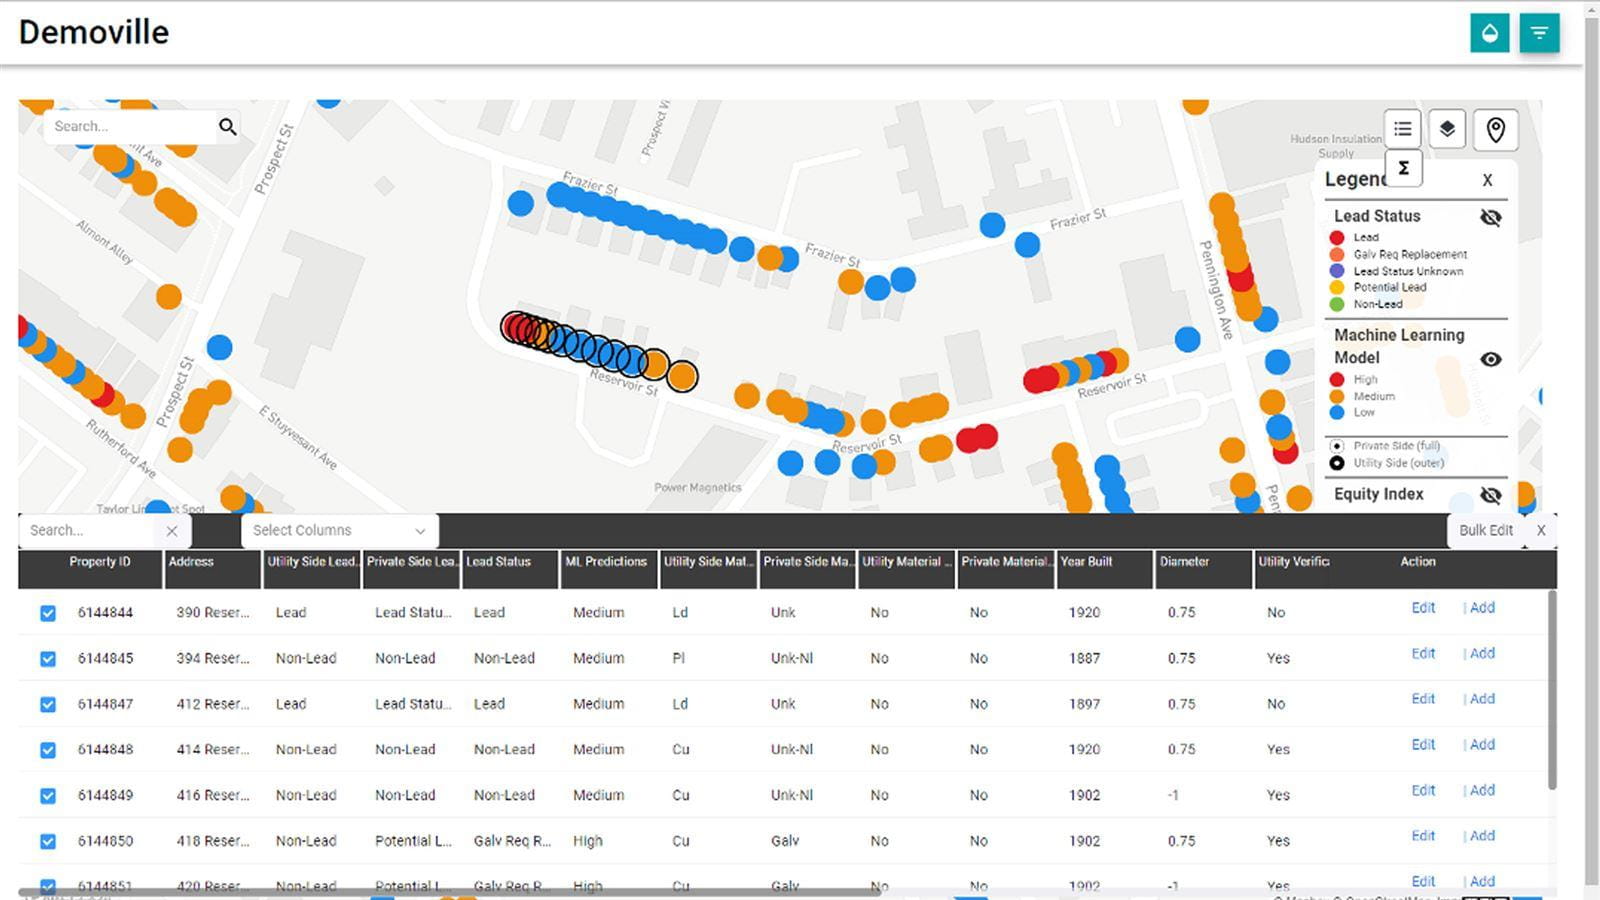Click Bulk Edit button
This screenshot has height=900, width=1600.
1485,531
